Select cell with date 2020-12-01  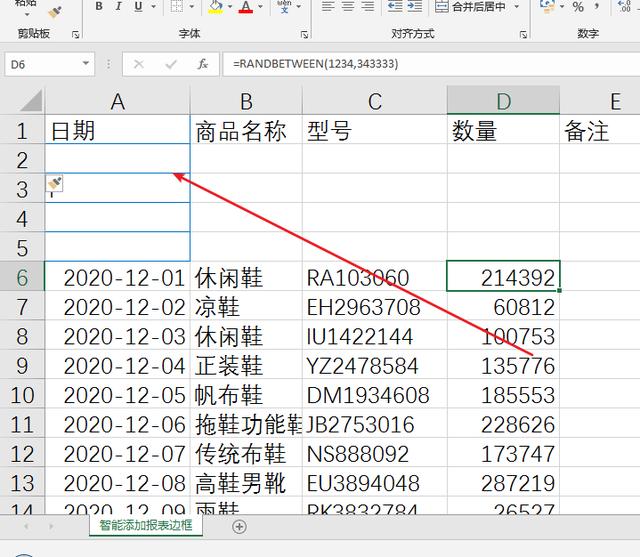click(118, 277)
